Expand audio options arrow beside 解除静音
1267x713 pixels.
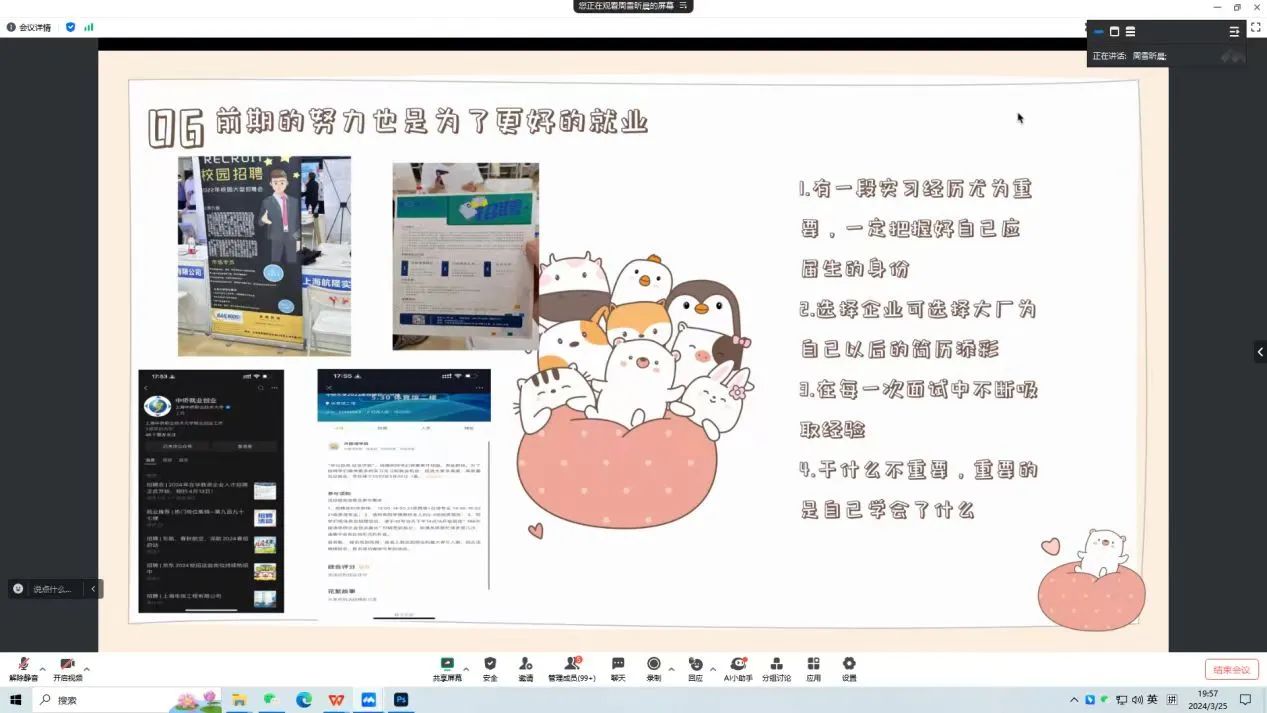(42, 668)
